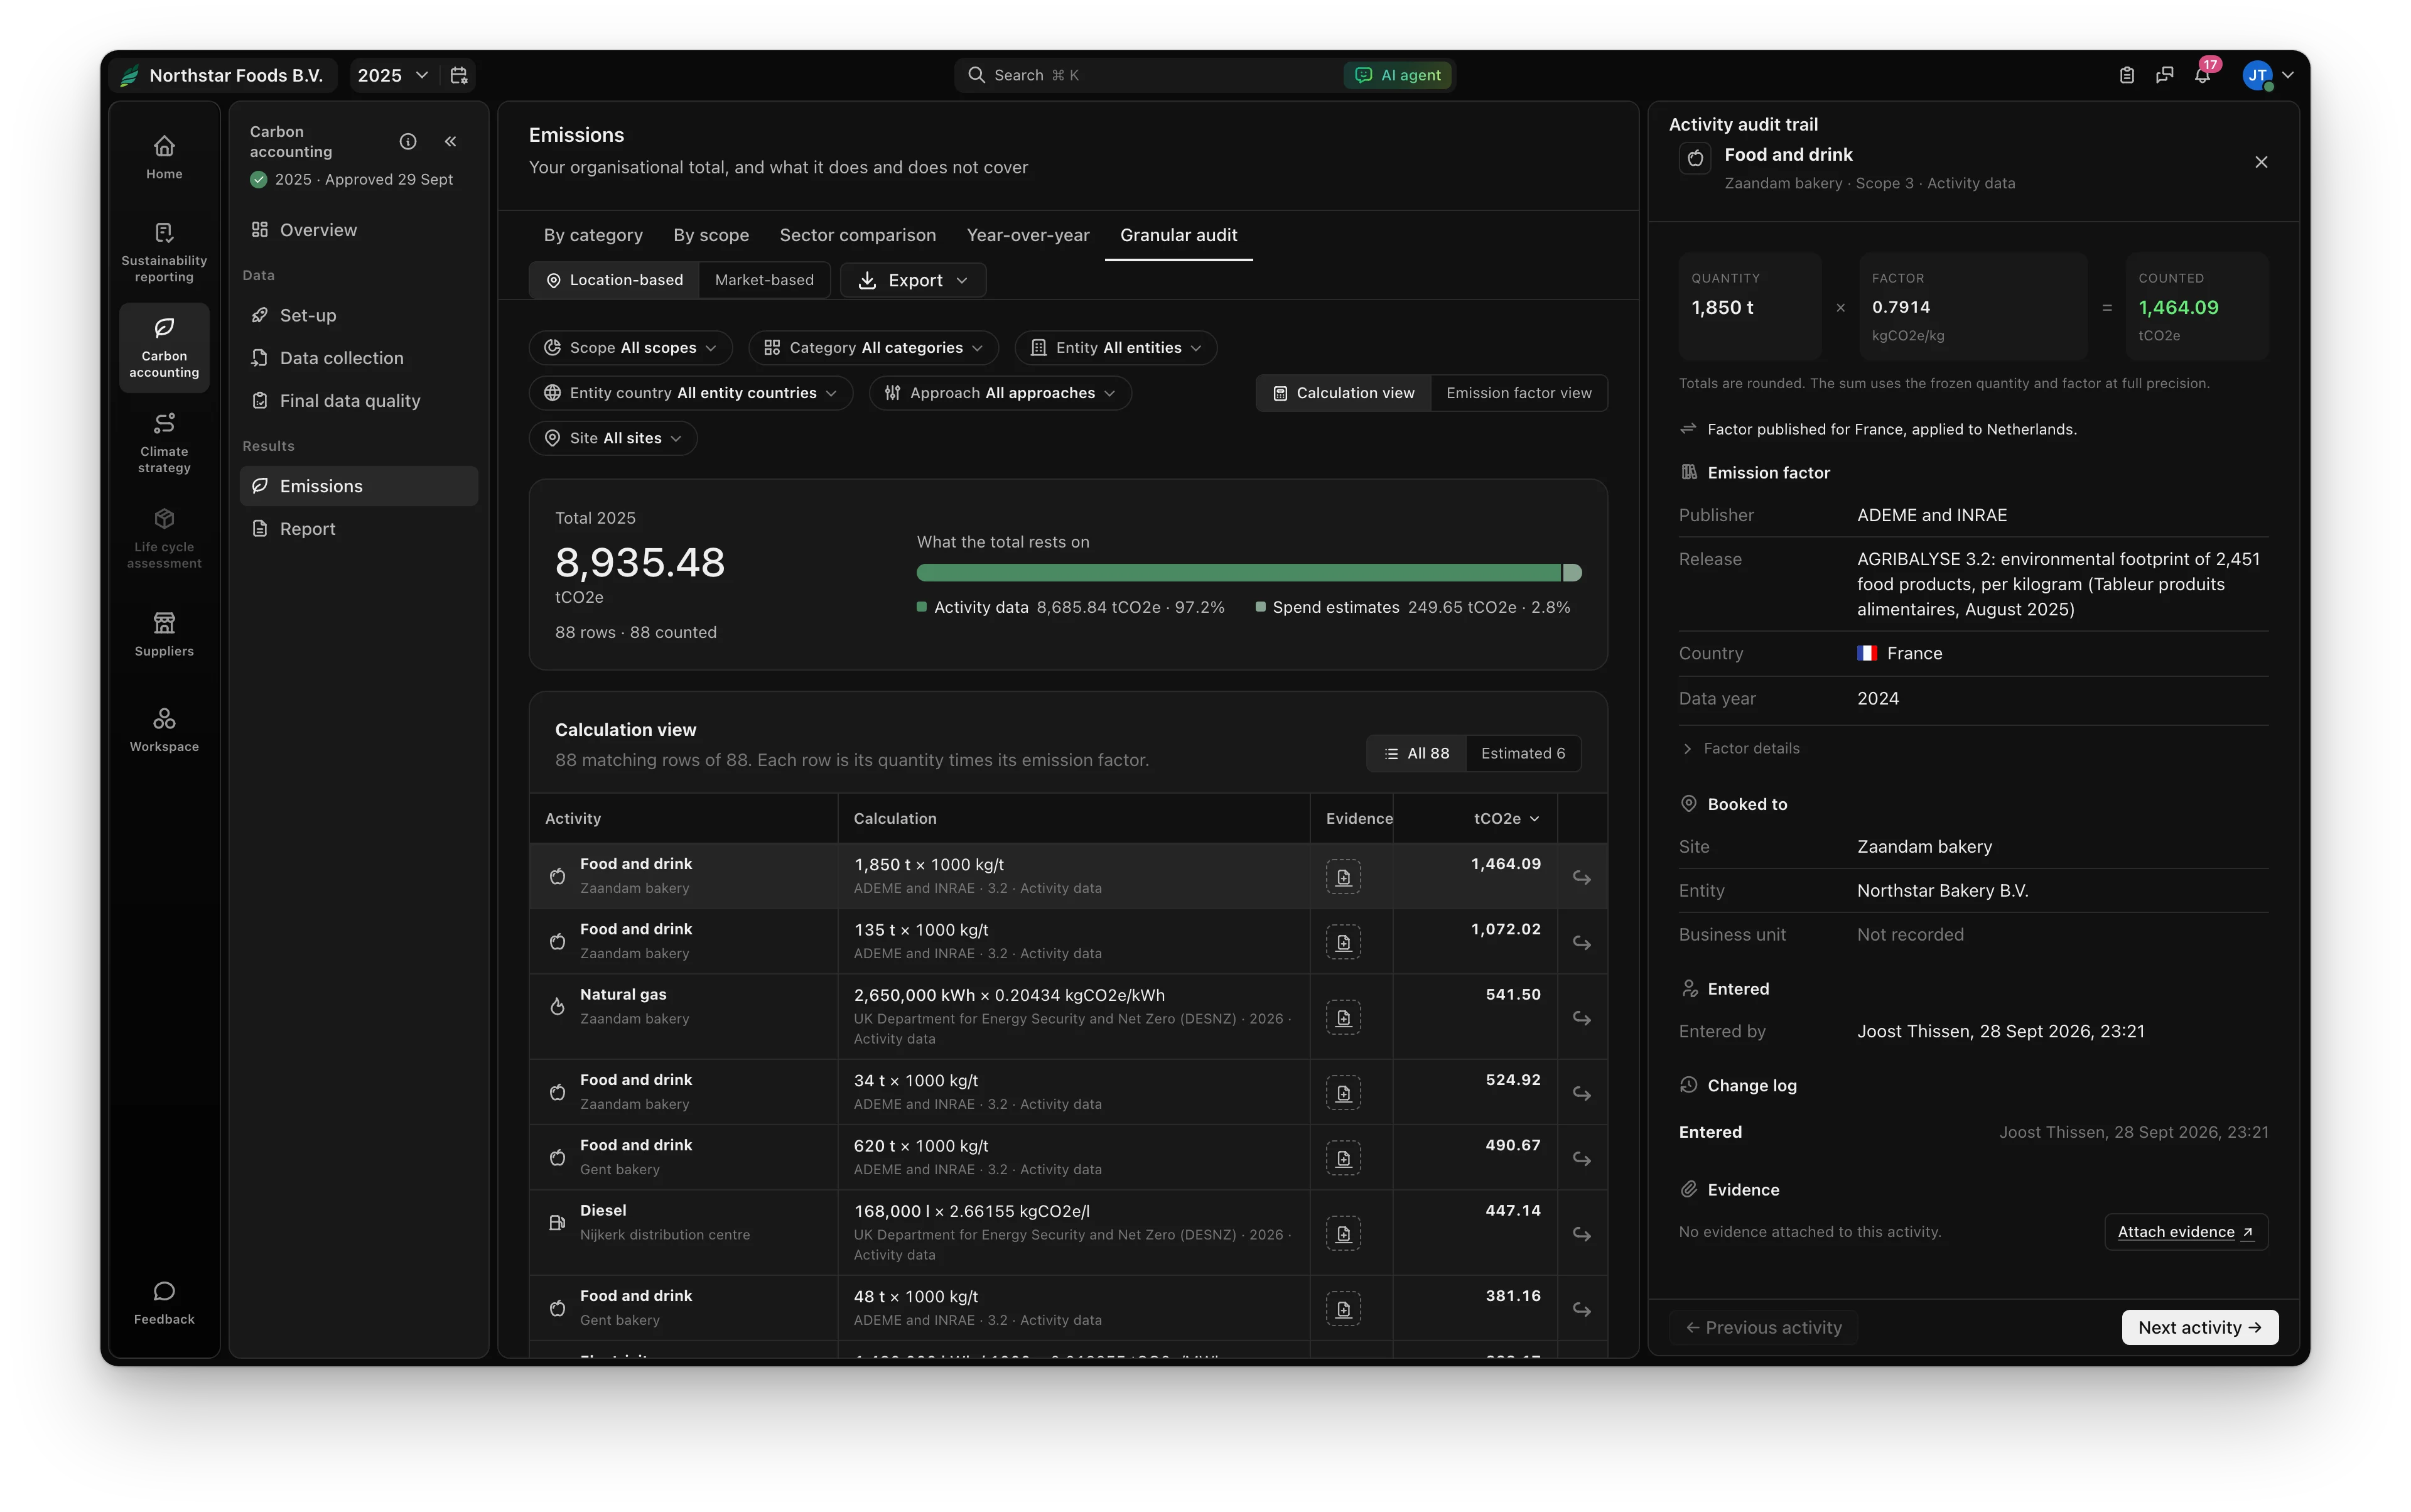Screen dimensions: 2411x1512
Task: Launch the AI agent
Action: [x=1397, y=75]
